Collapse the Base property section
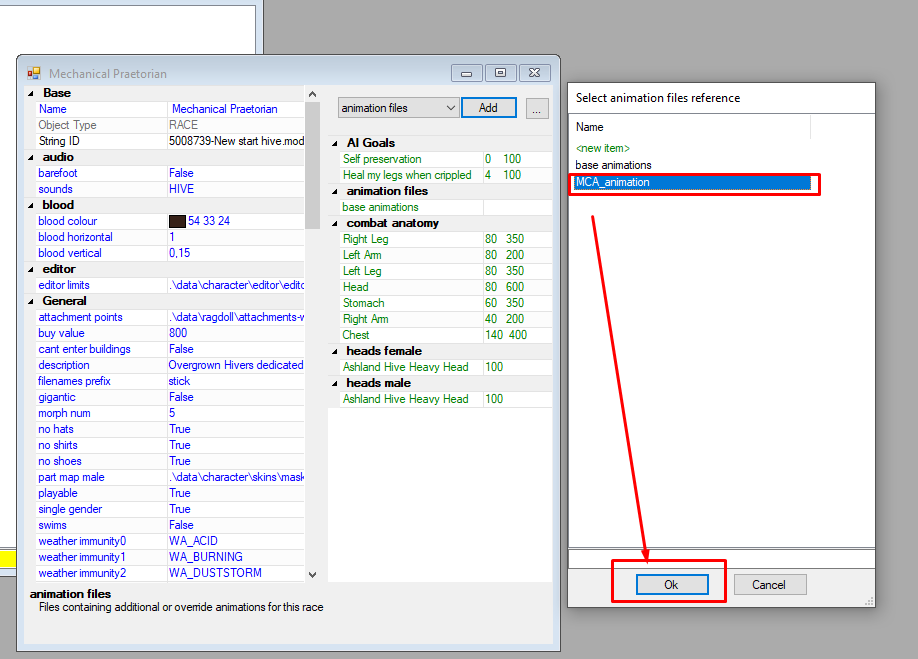Viewport: 918px width, 659px height. coord(32,93)
